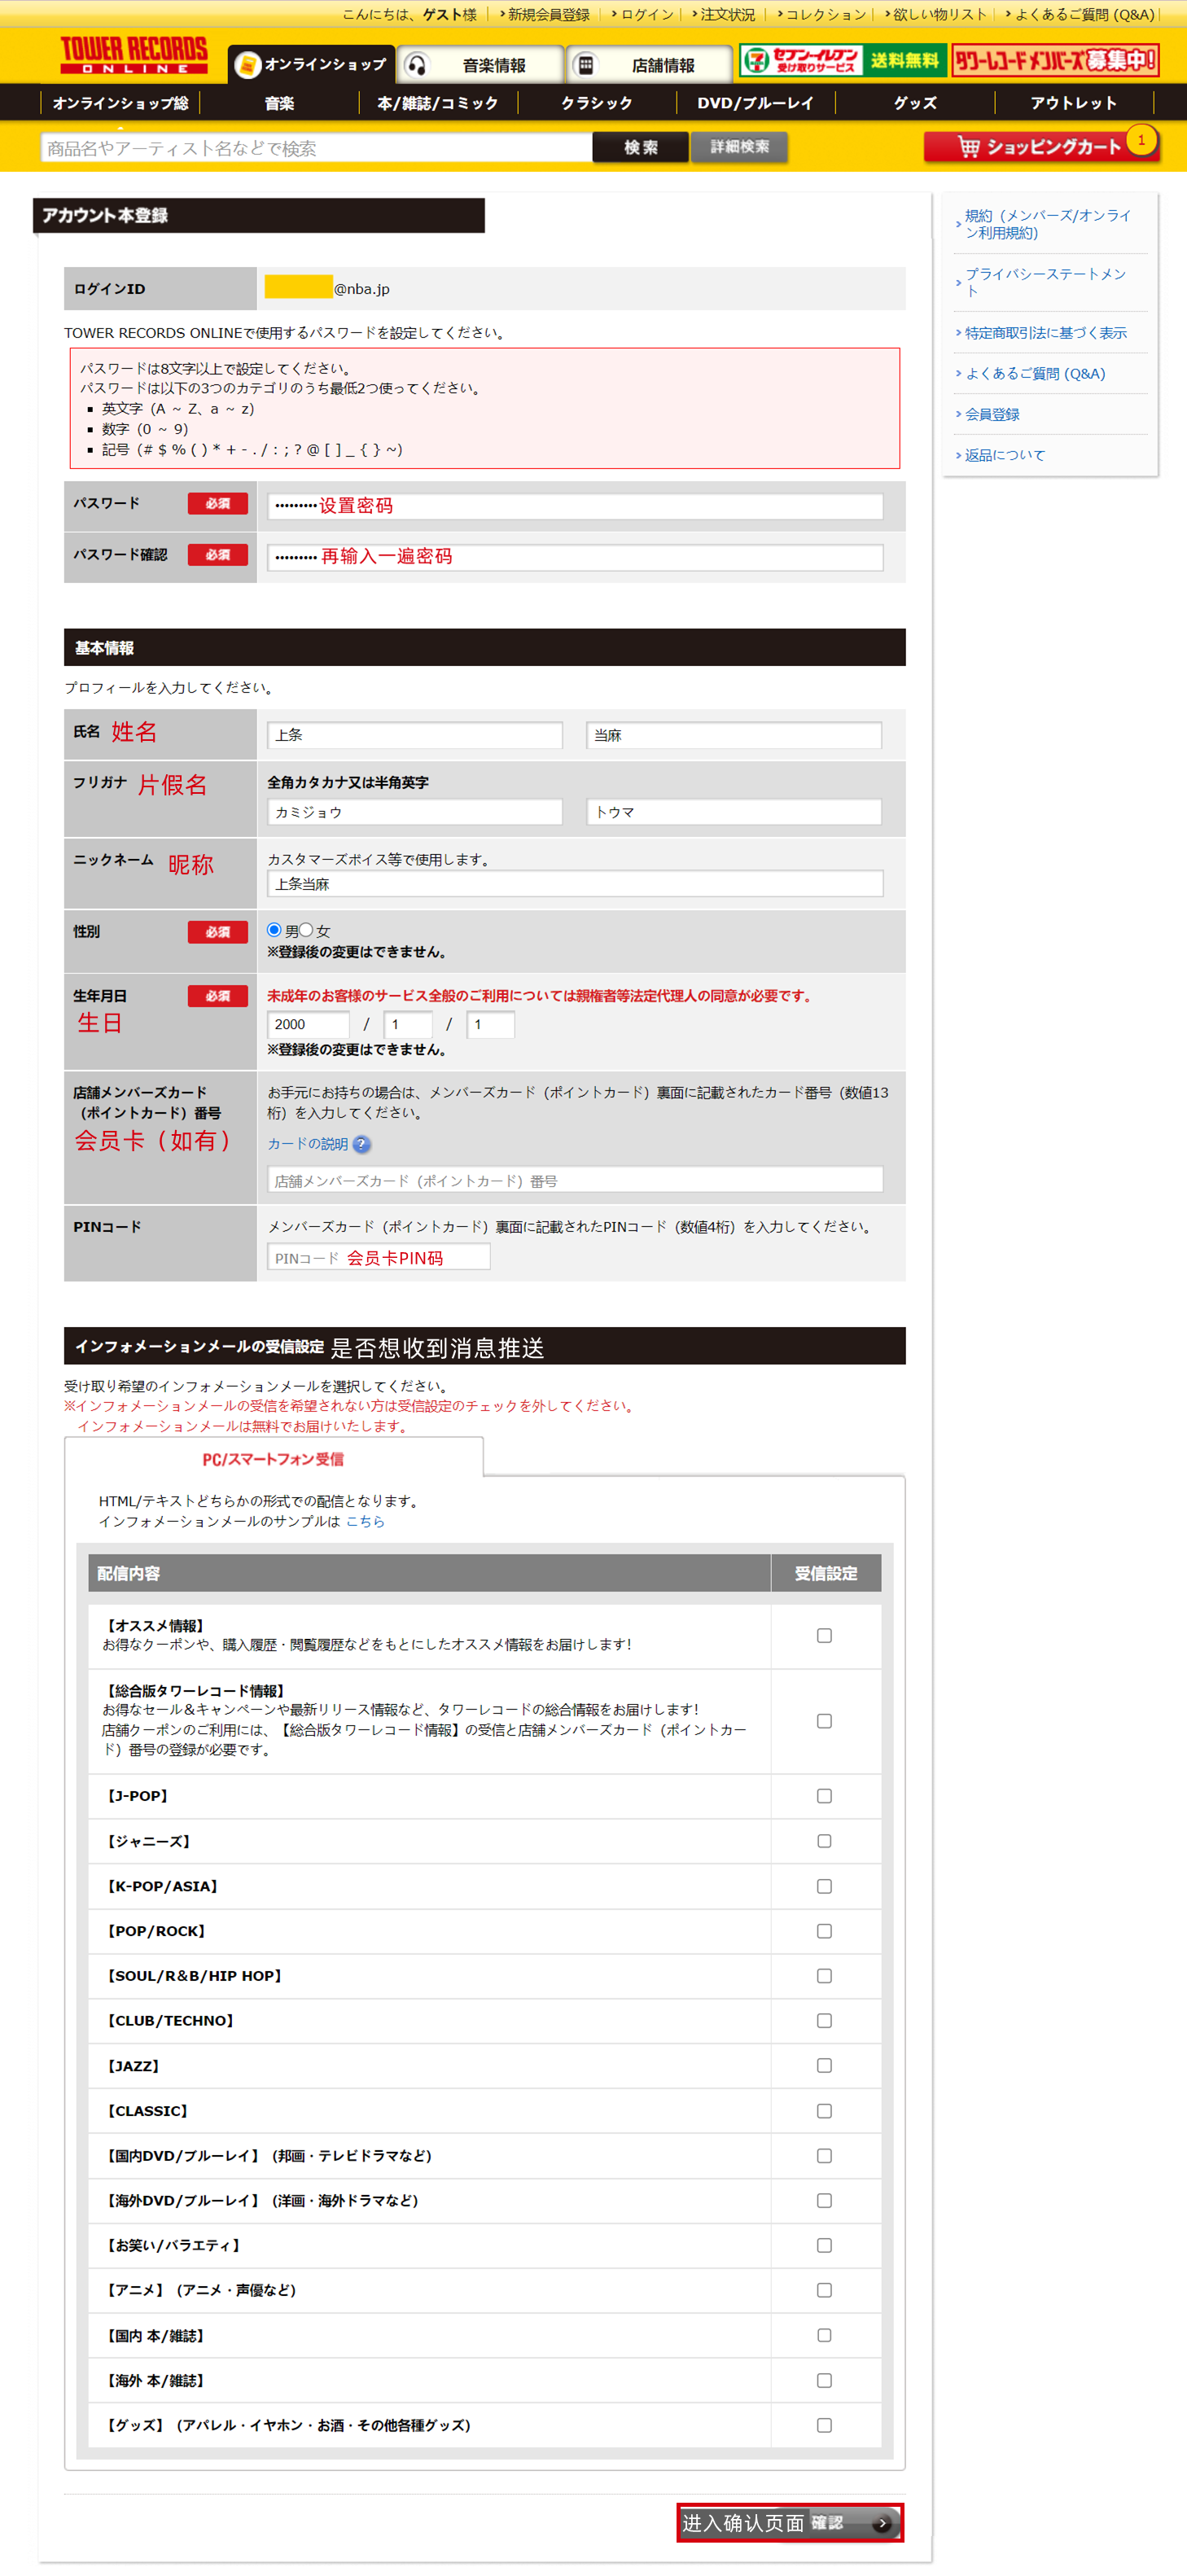Viewport: 1187px width, 2576px height.
Task: Click the ログイン link in header
Action: click(x=646, y=14)
